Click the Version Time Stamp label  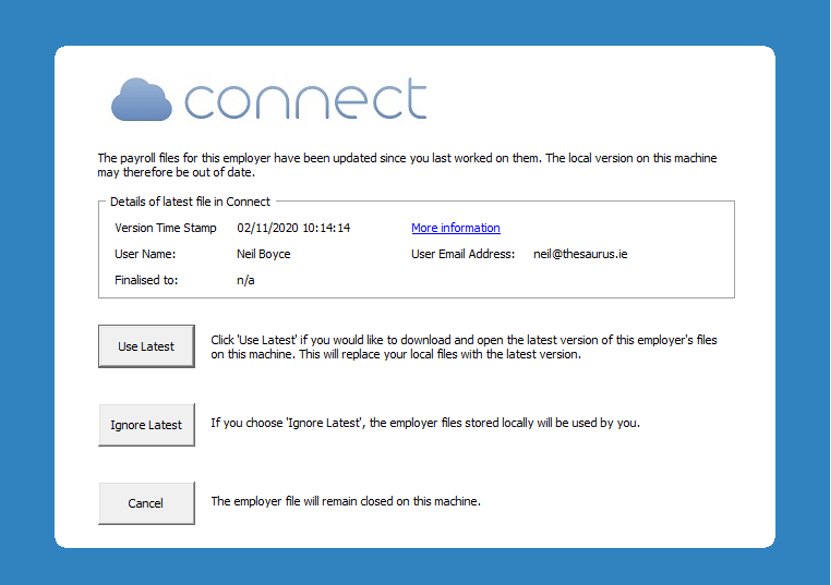165,228
